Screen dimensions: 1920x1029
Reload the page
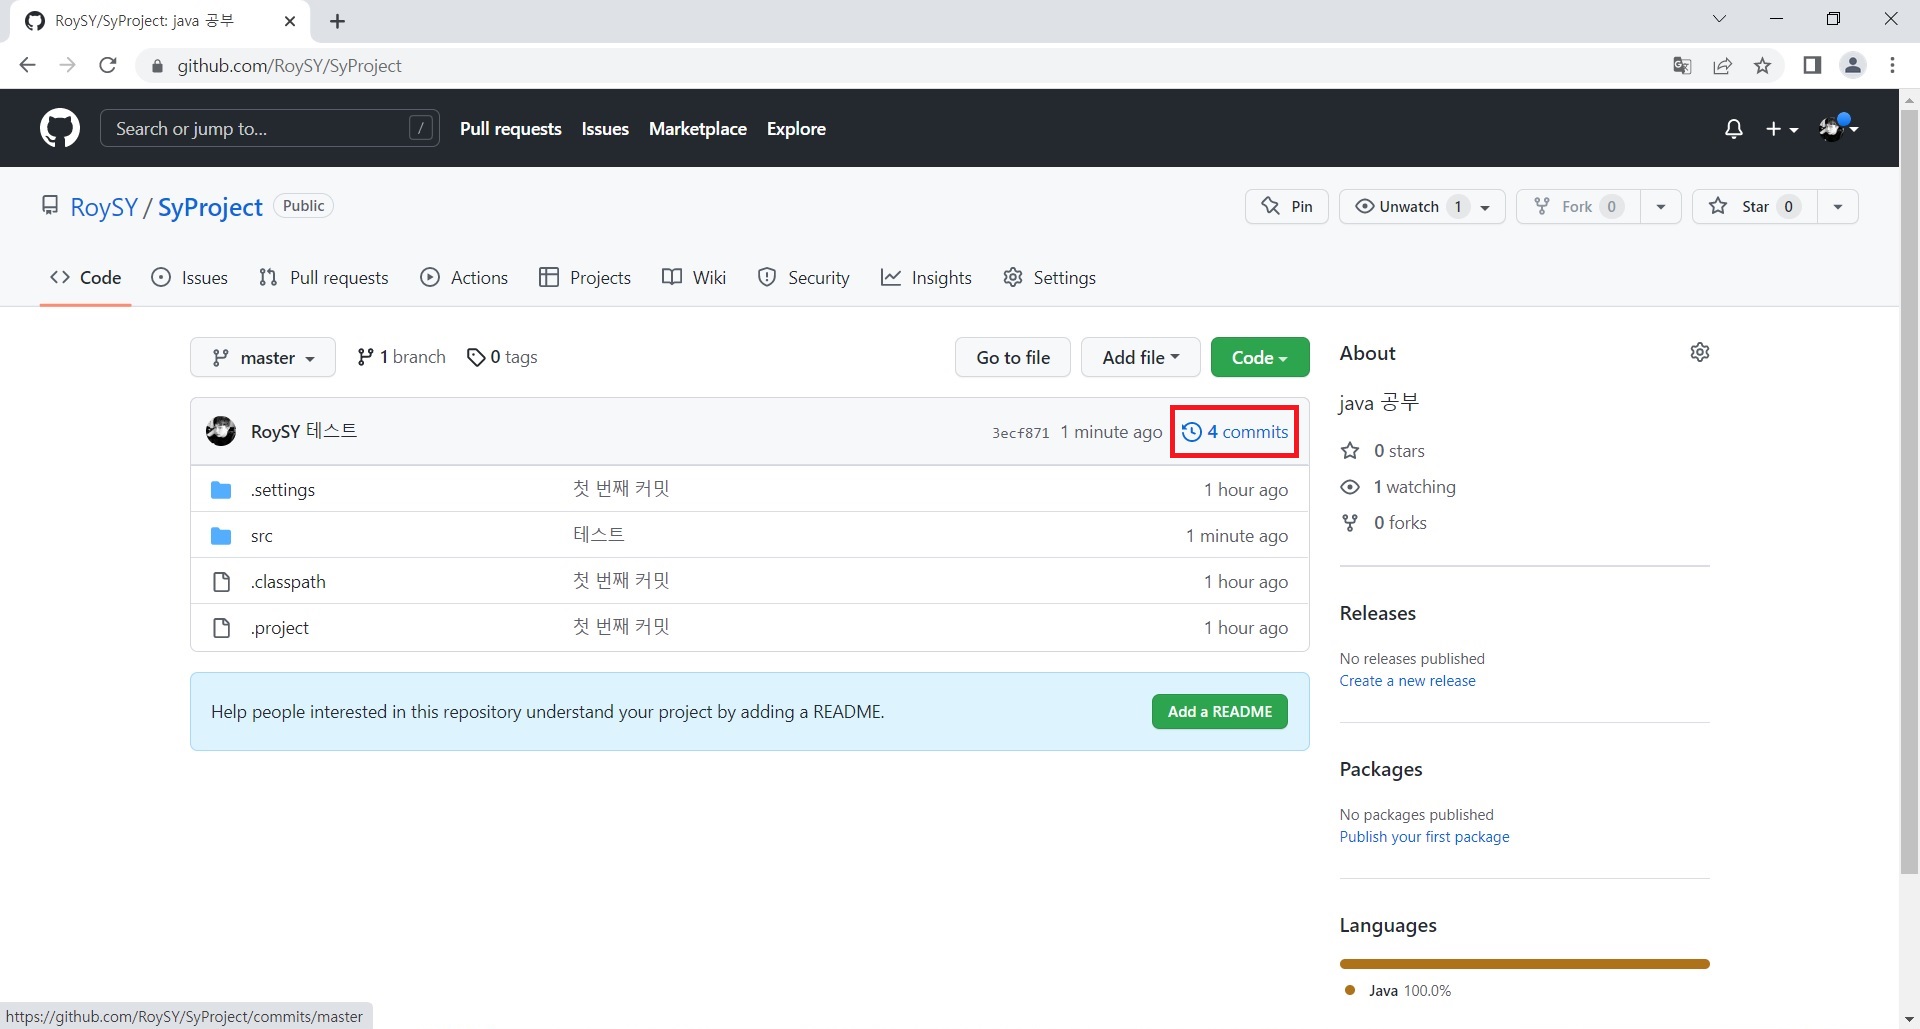(x=108, y=65)
